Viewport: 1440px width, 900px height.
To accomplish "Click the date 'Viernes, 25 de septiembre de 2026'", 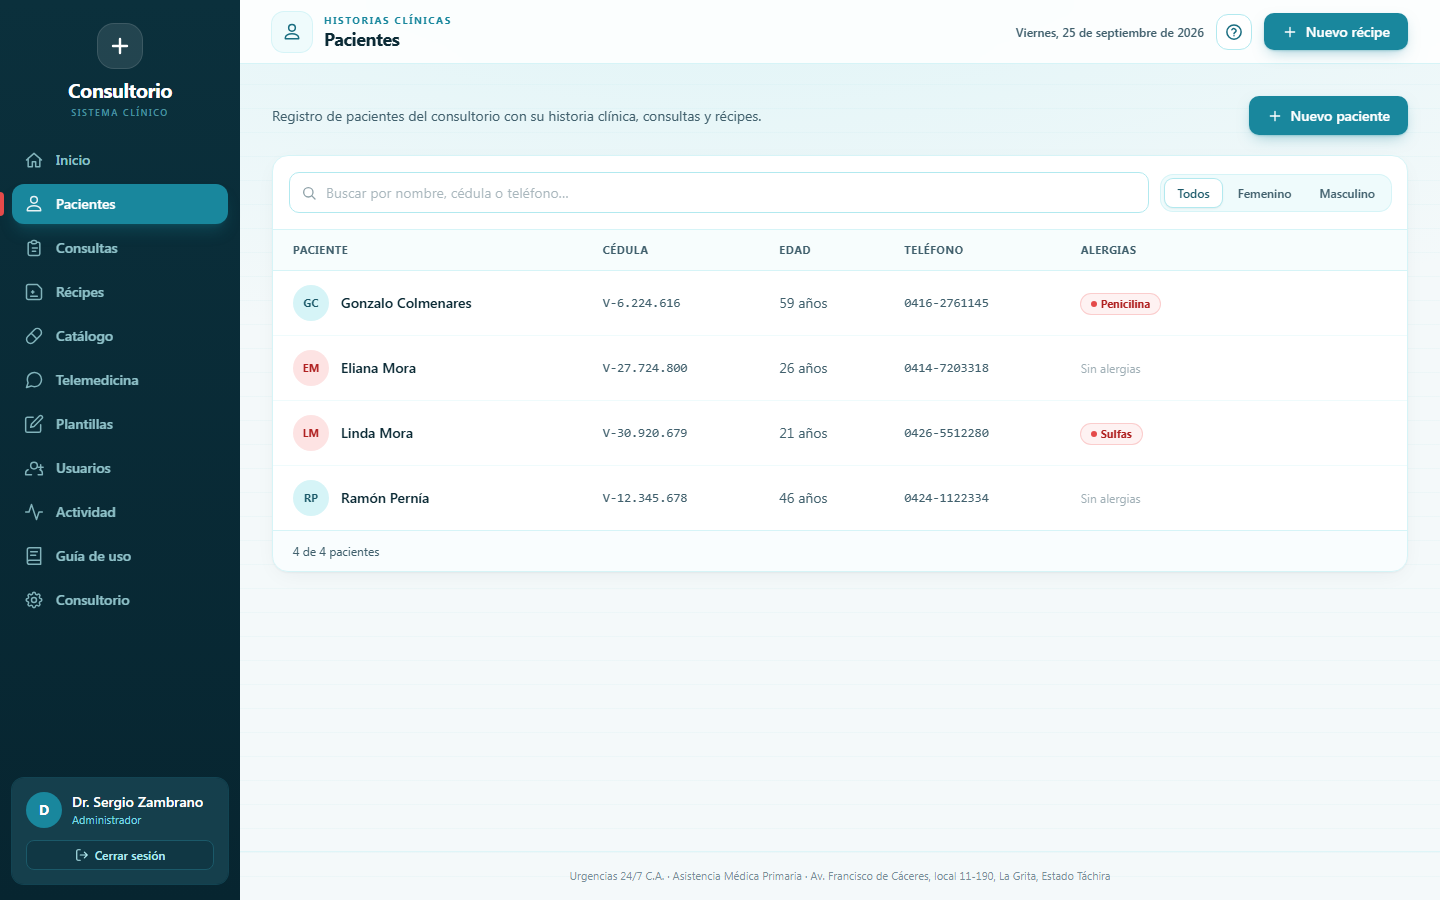I will click(1110, 33).
